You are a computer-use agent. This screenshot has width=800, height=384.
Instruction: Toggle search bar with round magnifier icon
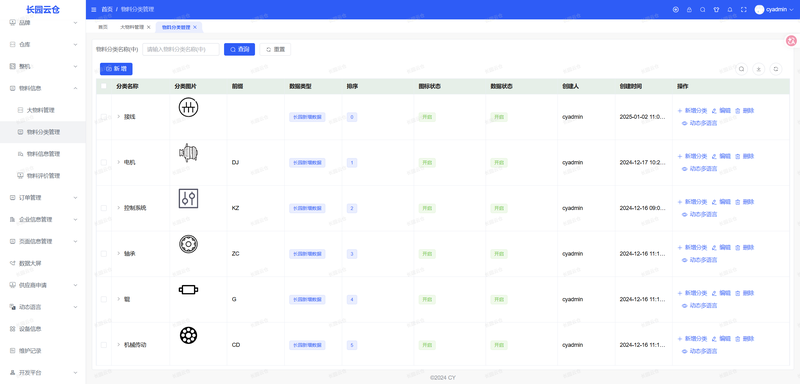[741, 69]
